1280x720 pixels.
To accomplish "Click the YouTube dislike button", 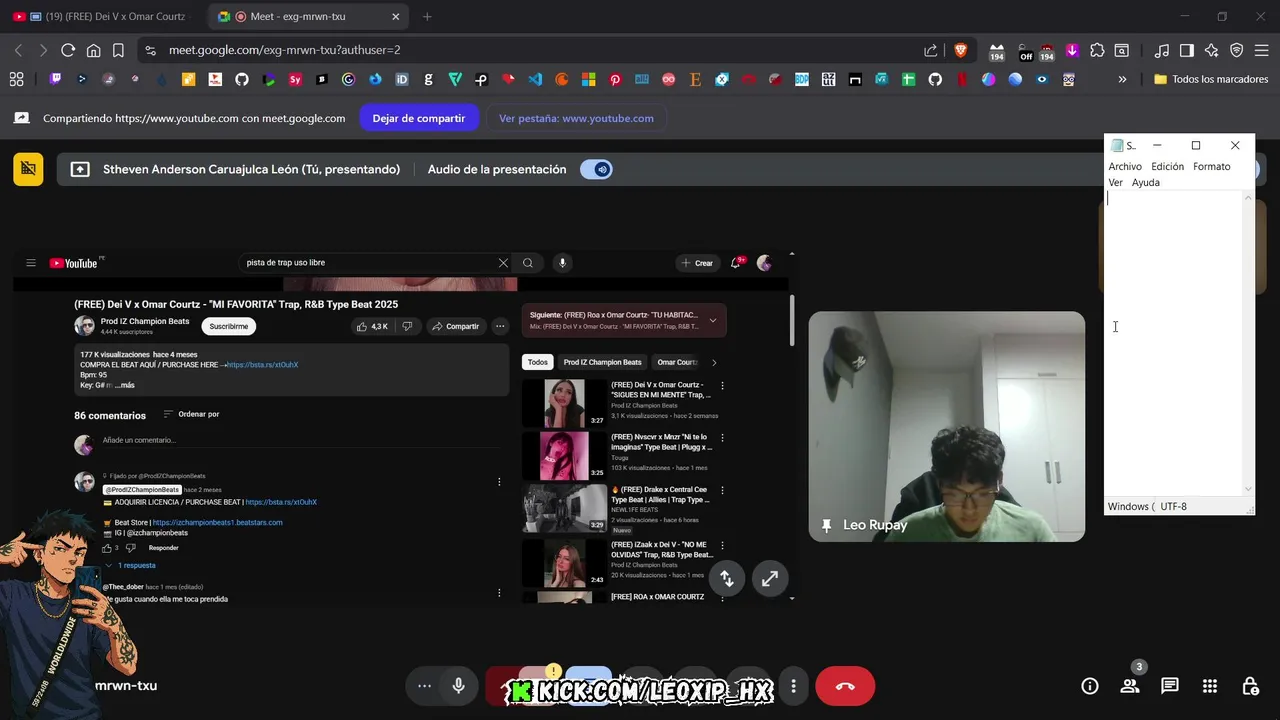I will point(407,326).
